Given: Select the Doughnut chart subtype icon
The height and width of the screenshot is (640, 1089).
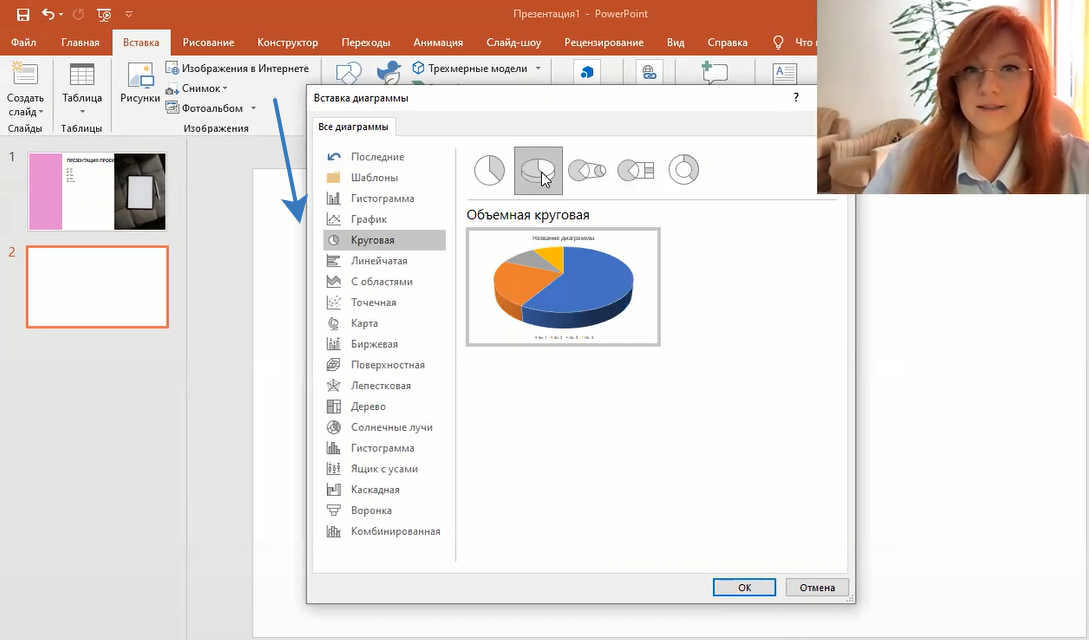Looking at the screenshot, I should tap(683, 170).
